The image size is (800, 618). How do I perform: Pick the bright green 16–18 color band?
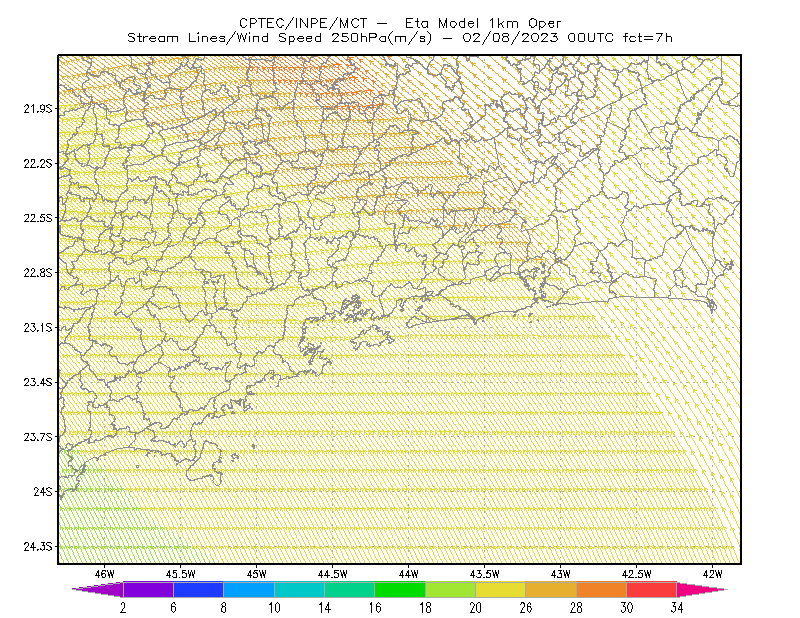click(400, 589)
